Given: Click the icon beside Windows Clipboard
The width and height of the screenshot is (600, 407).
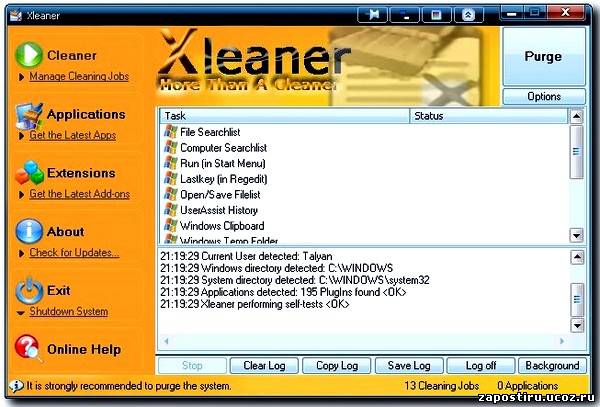Looking at the screenshot, I should [171, 226].
